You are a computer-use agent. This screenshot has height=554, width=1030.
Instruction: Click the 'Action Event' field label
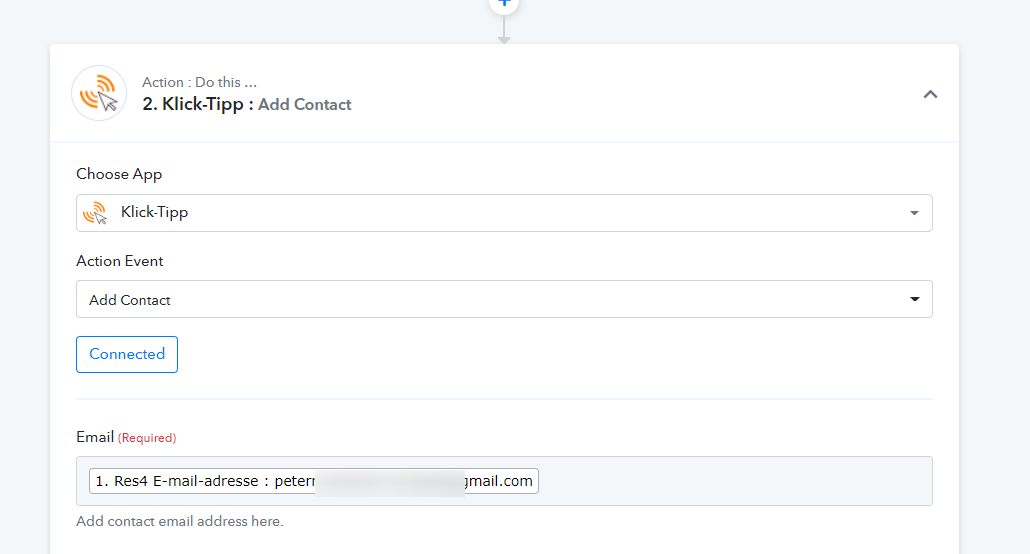click(x=120, y=261)
